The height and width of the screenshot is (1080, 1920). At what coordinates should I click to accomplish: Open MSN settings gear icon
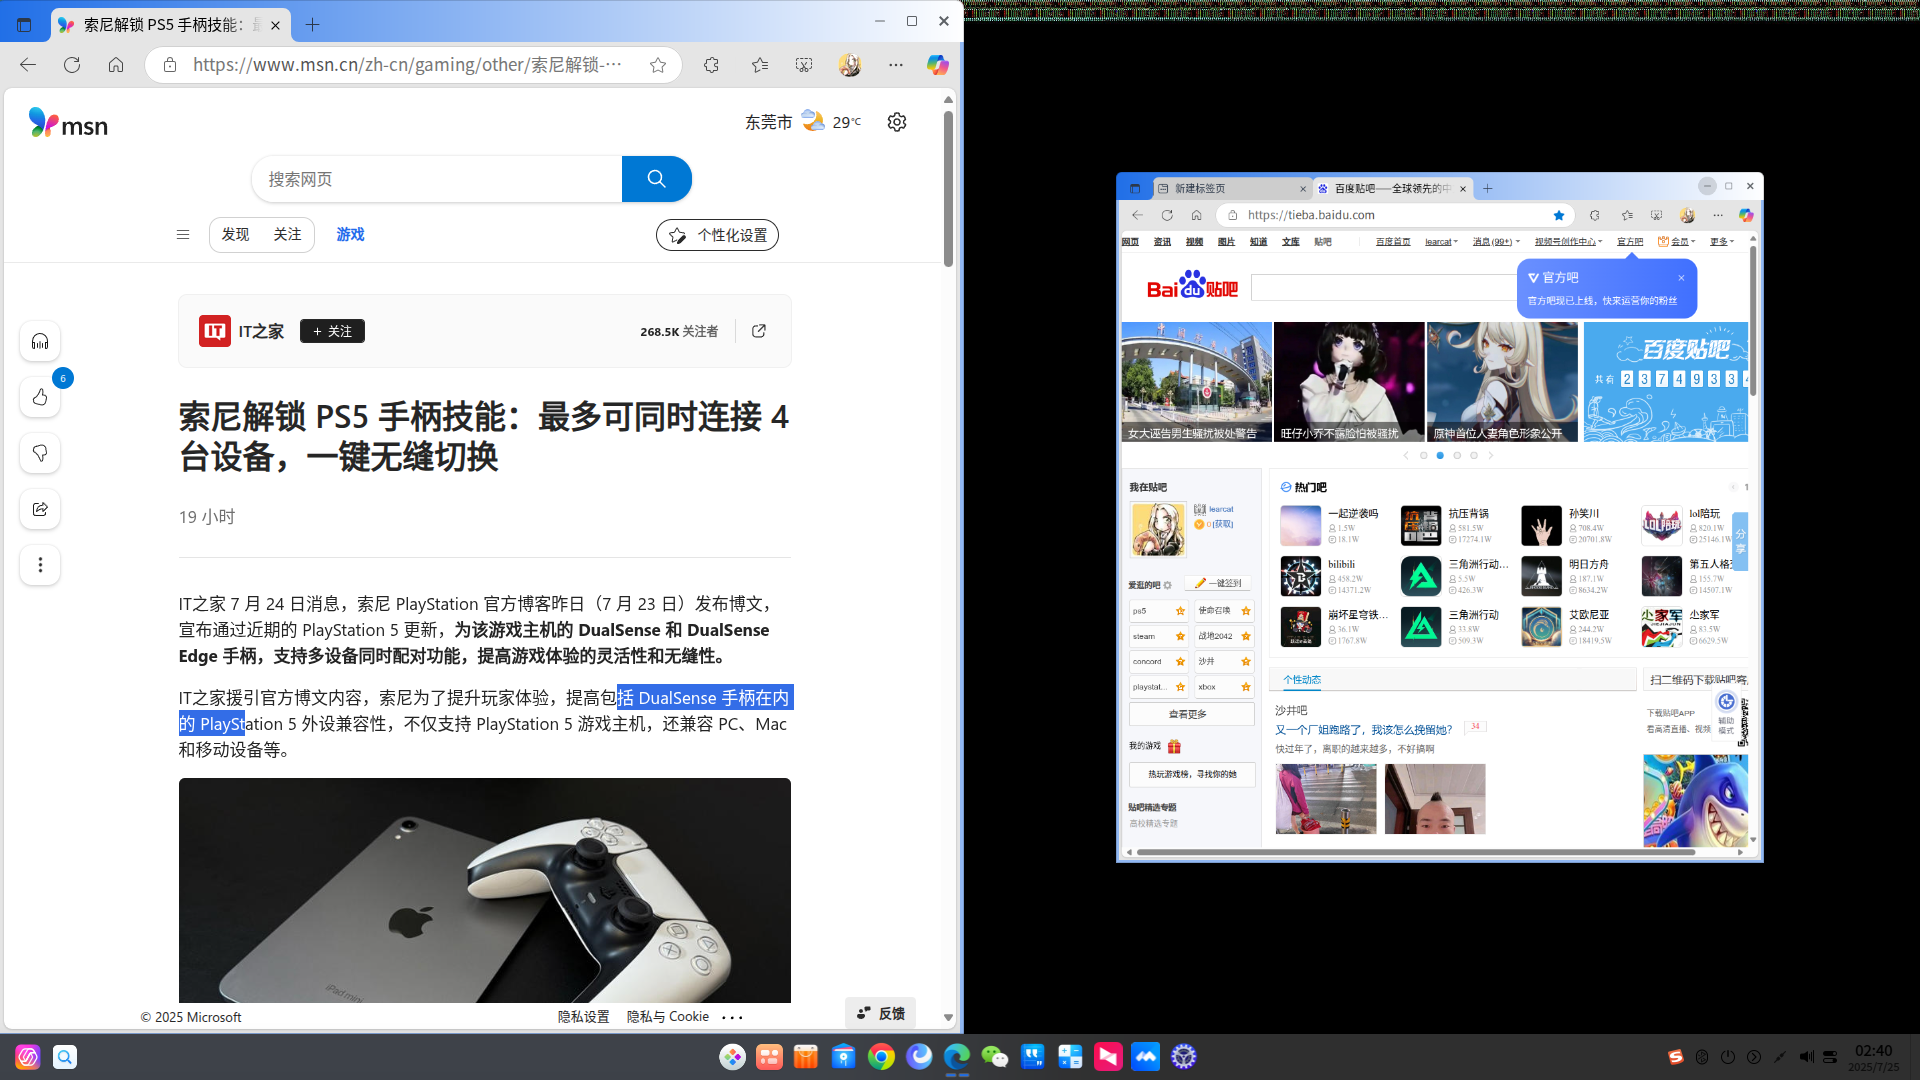(897, 122)
